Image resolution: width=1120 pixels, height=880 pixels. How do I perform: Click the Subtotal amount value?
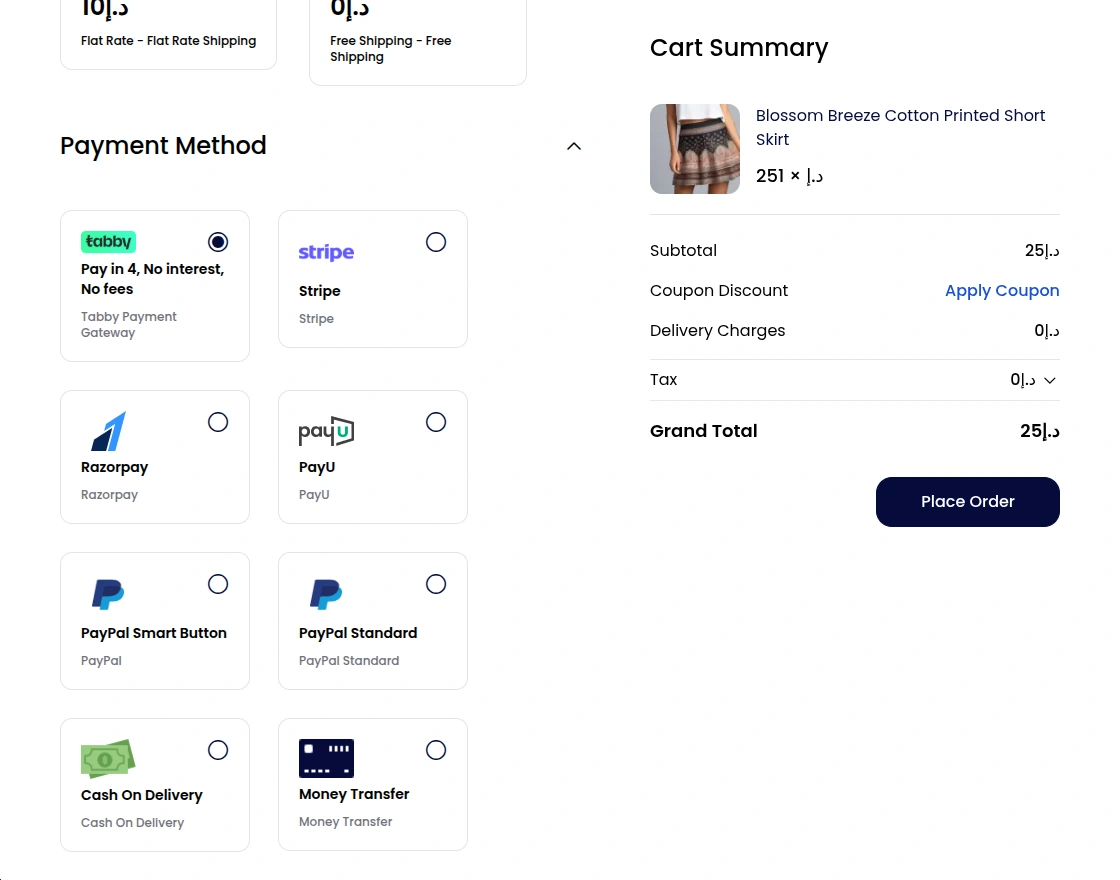tap(1042, 251)
